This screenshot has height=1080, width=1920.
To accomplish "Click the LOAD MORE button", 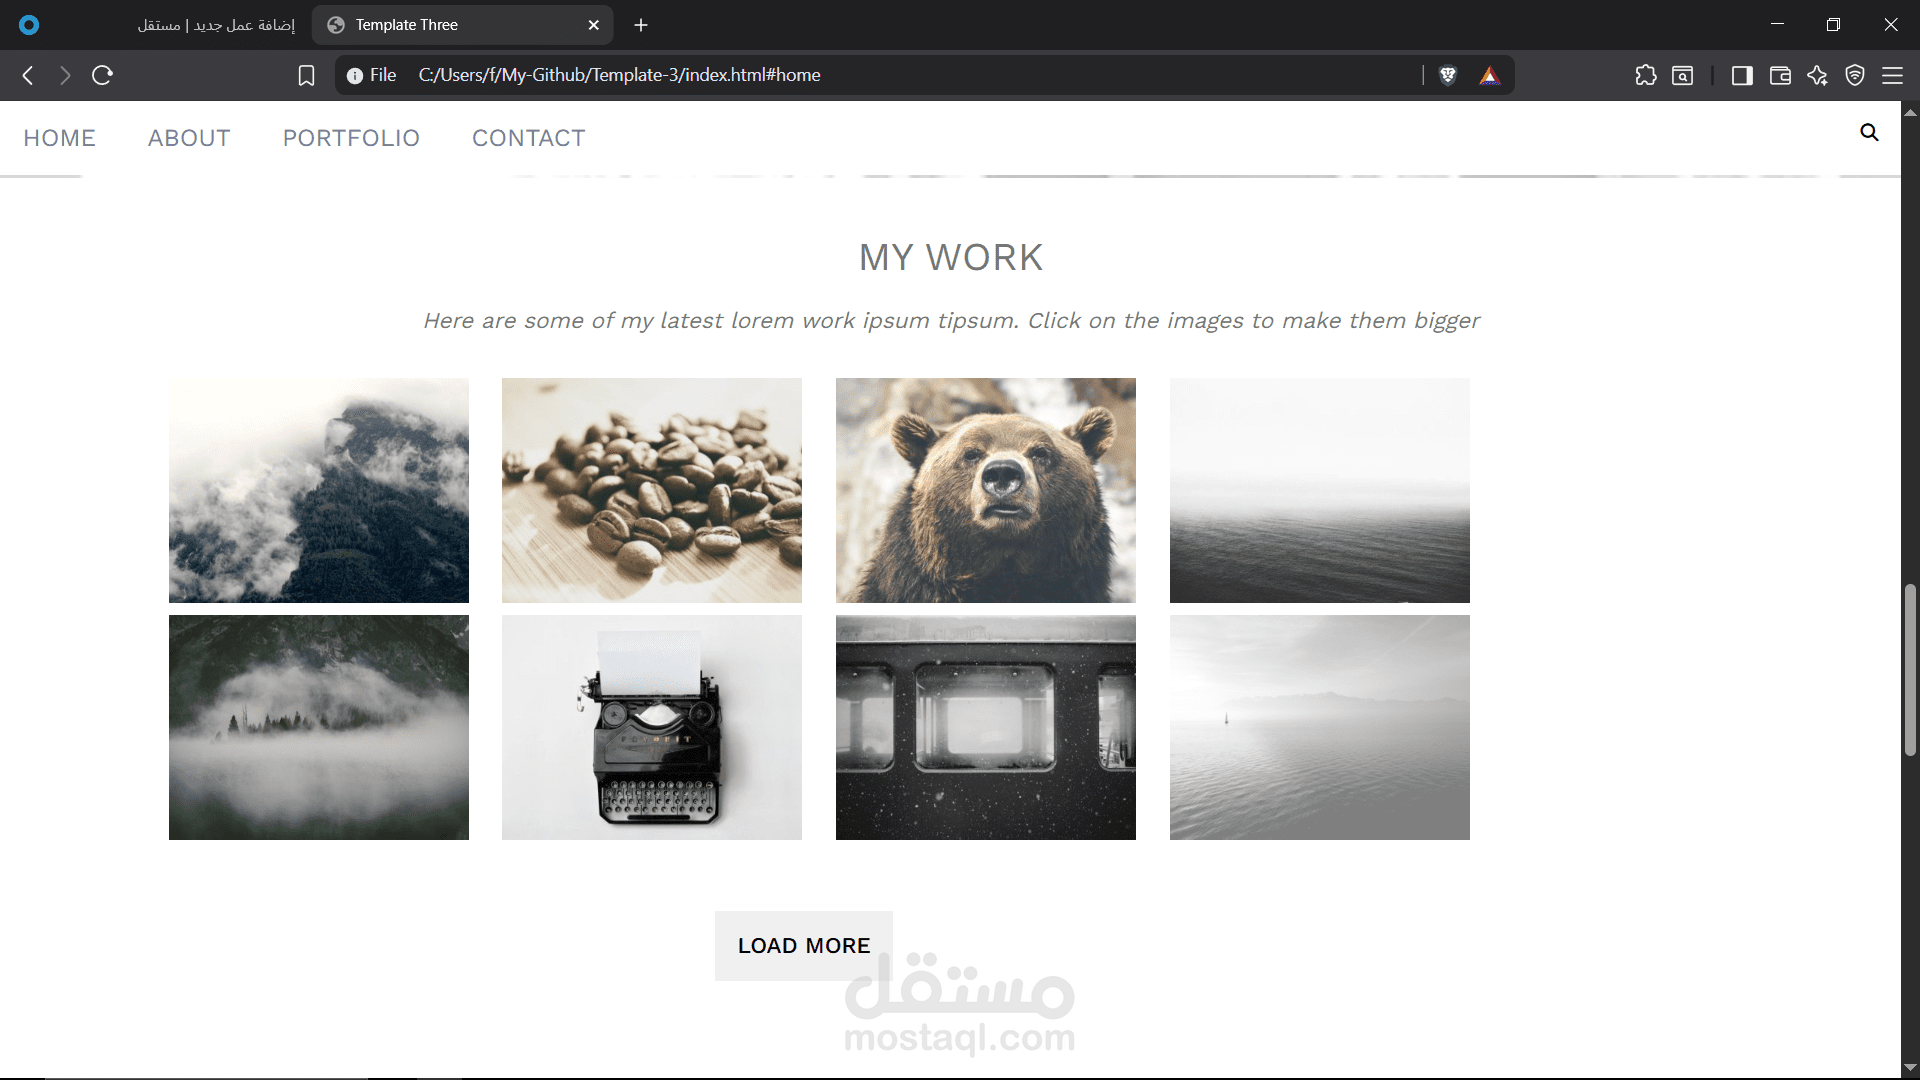I will tap(804, 945).
